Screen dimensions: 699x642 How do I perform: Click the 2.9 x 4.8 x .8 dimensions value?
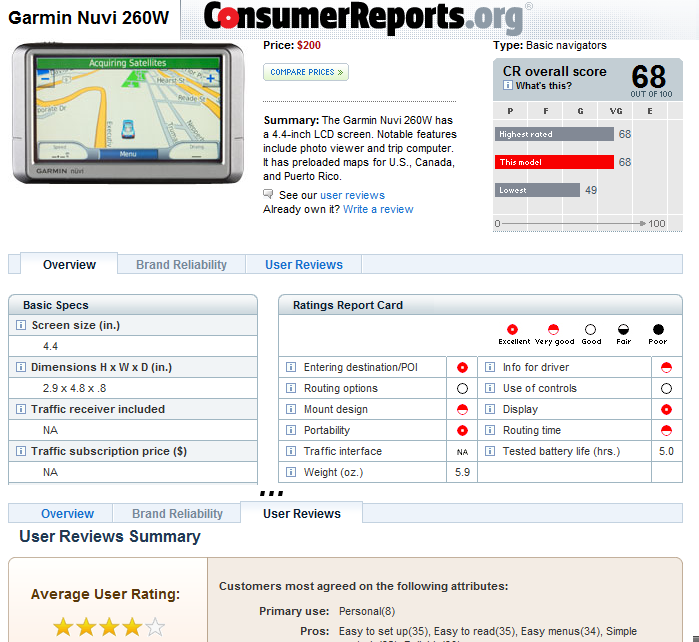[74, 388]
